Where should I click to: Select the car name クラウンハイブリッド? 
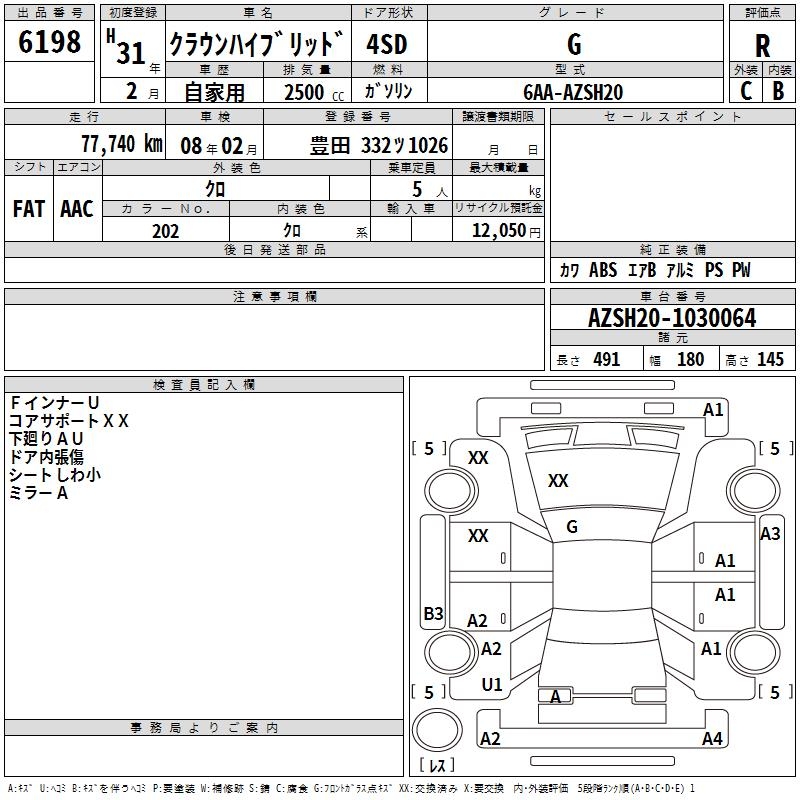click(x=256, y=44)
